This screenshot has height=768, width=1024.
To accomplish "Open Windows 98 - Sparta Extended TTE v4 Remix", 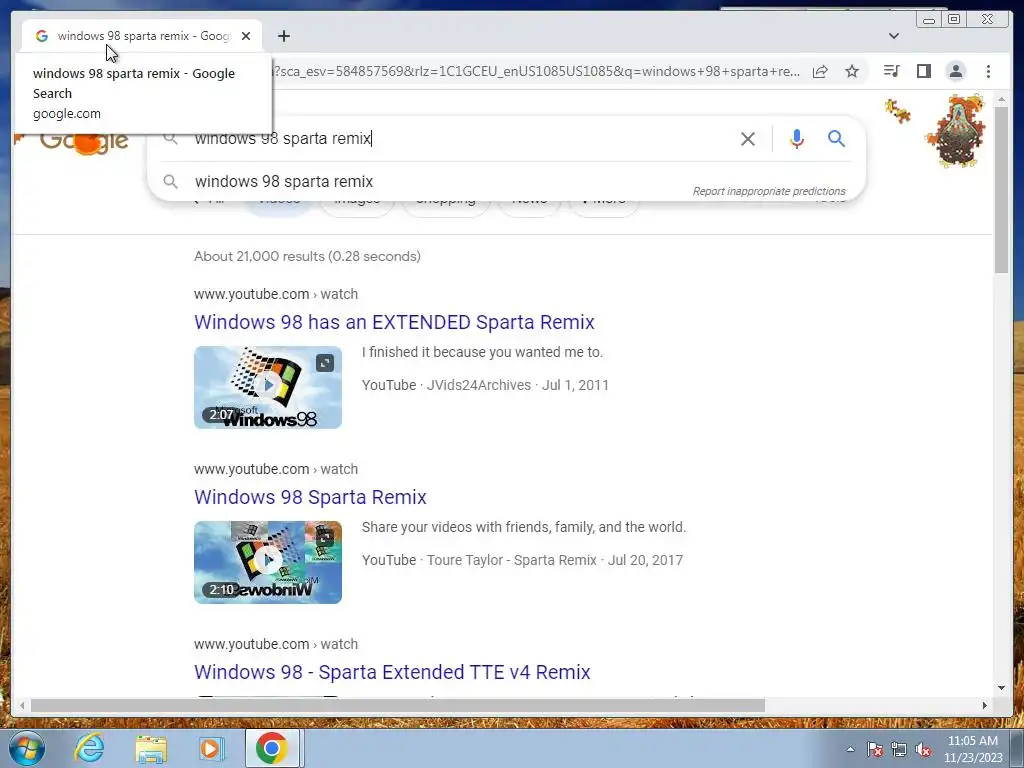I will pyautogui.click(x=392, y=672).
